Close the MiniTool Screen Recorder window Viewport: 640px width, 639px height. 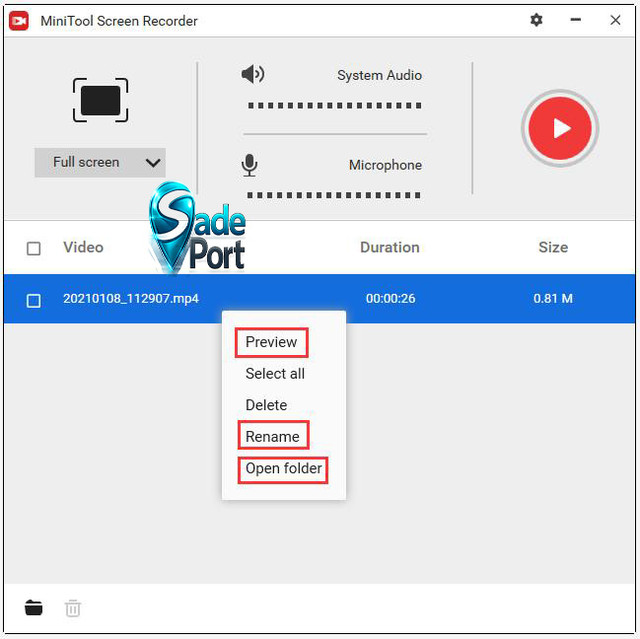tap(615, 20)
